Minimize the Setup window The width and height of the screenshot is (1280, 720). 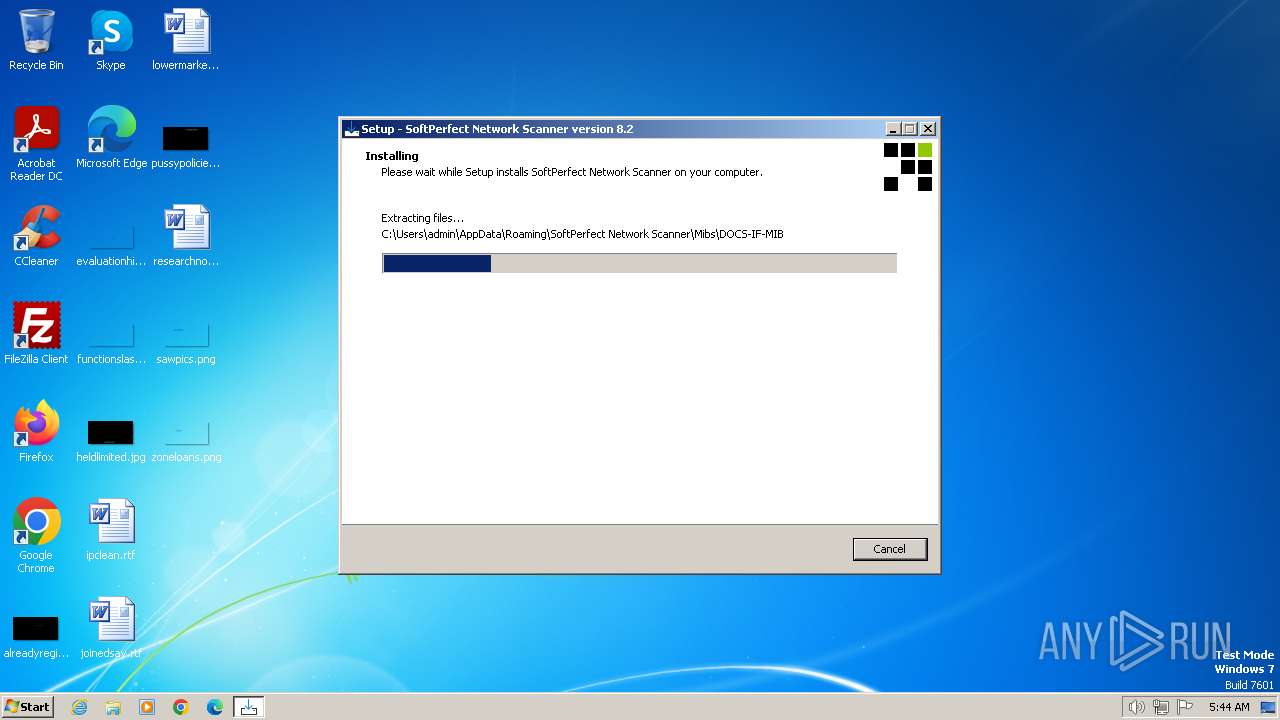(x=893, y=129)
